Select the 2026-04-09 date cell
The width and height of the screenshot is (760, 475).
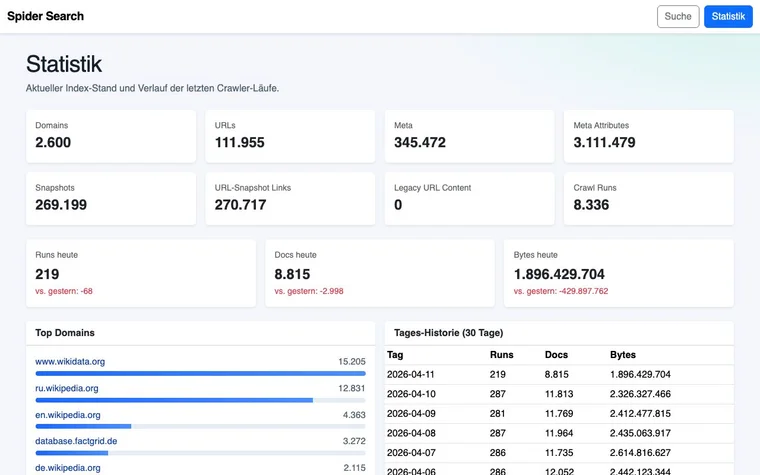(x=411, y=414)
